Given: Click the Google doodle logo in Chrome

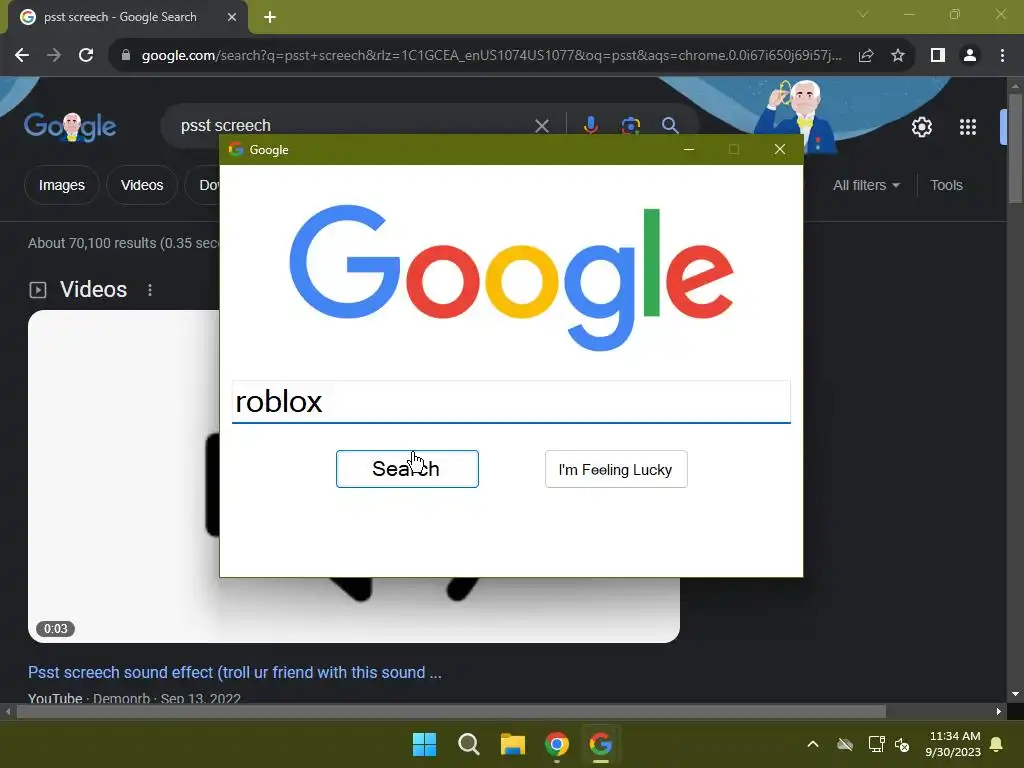Looking at the screenshot, I should (x=70, y=127).
